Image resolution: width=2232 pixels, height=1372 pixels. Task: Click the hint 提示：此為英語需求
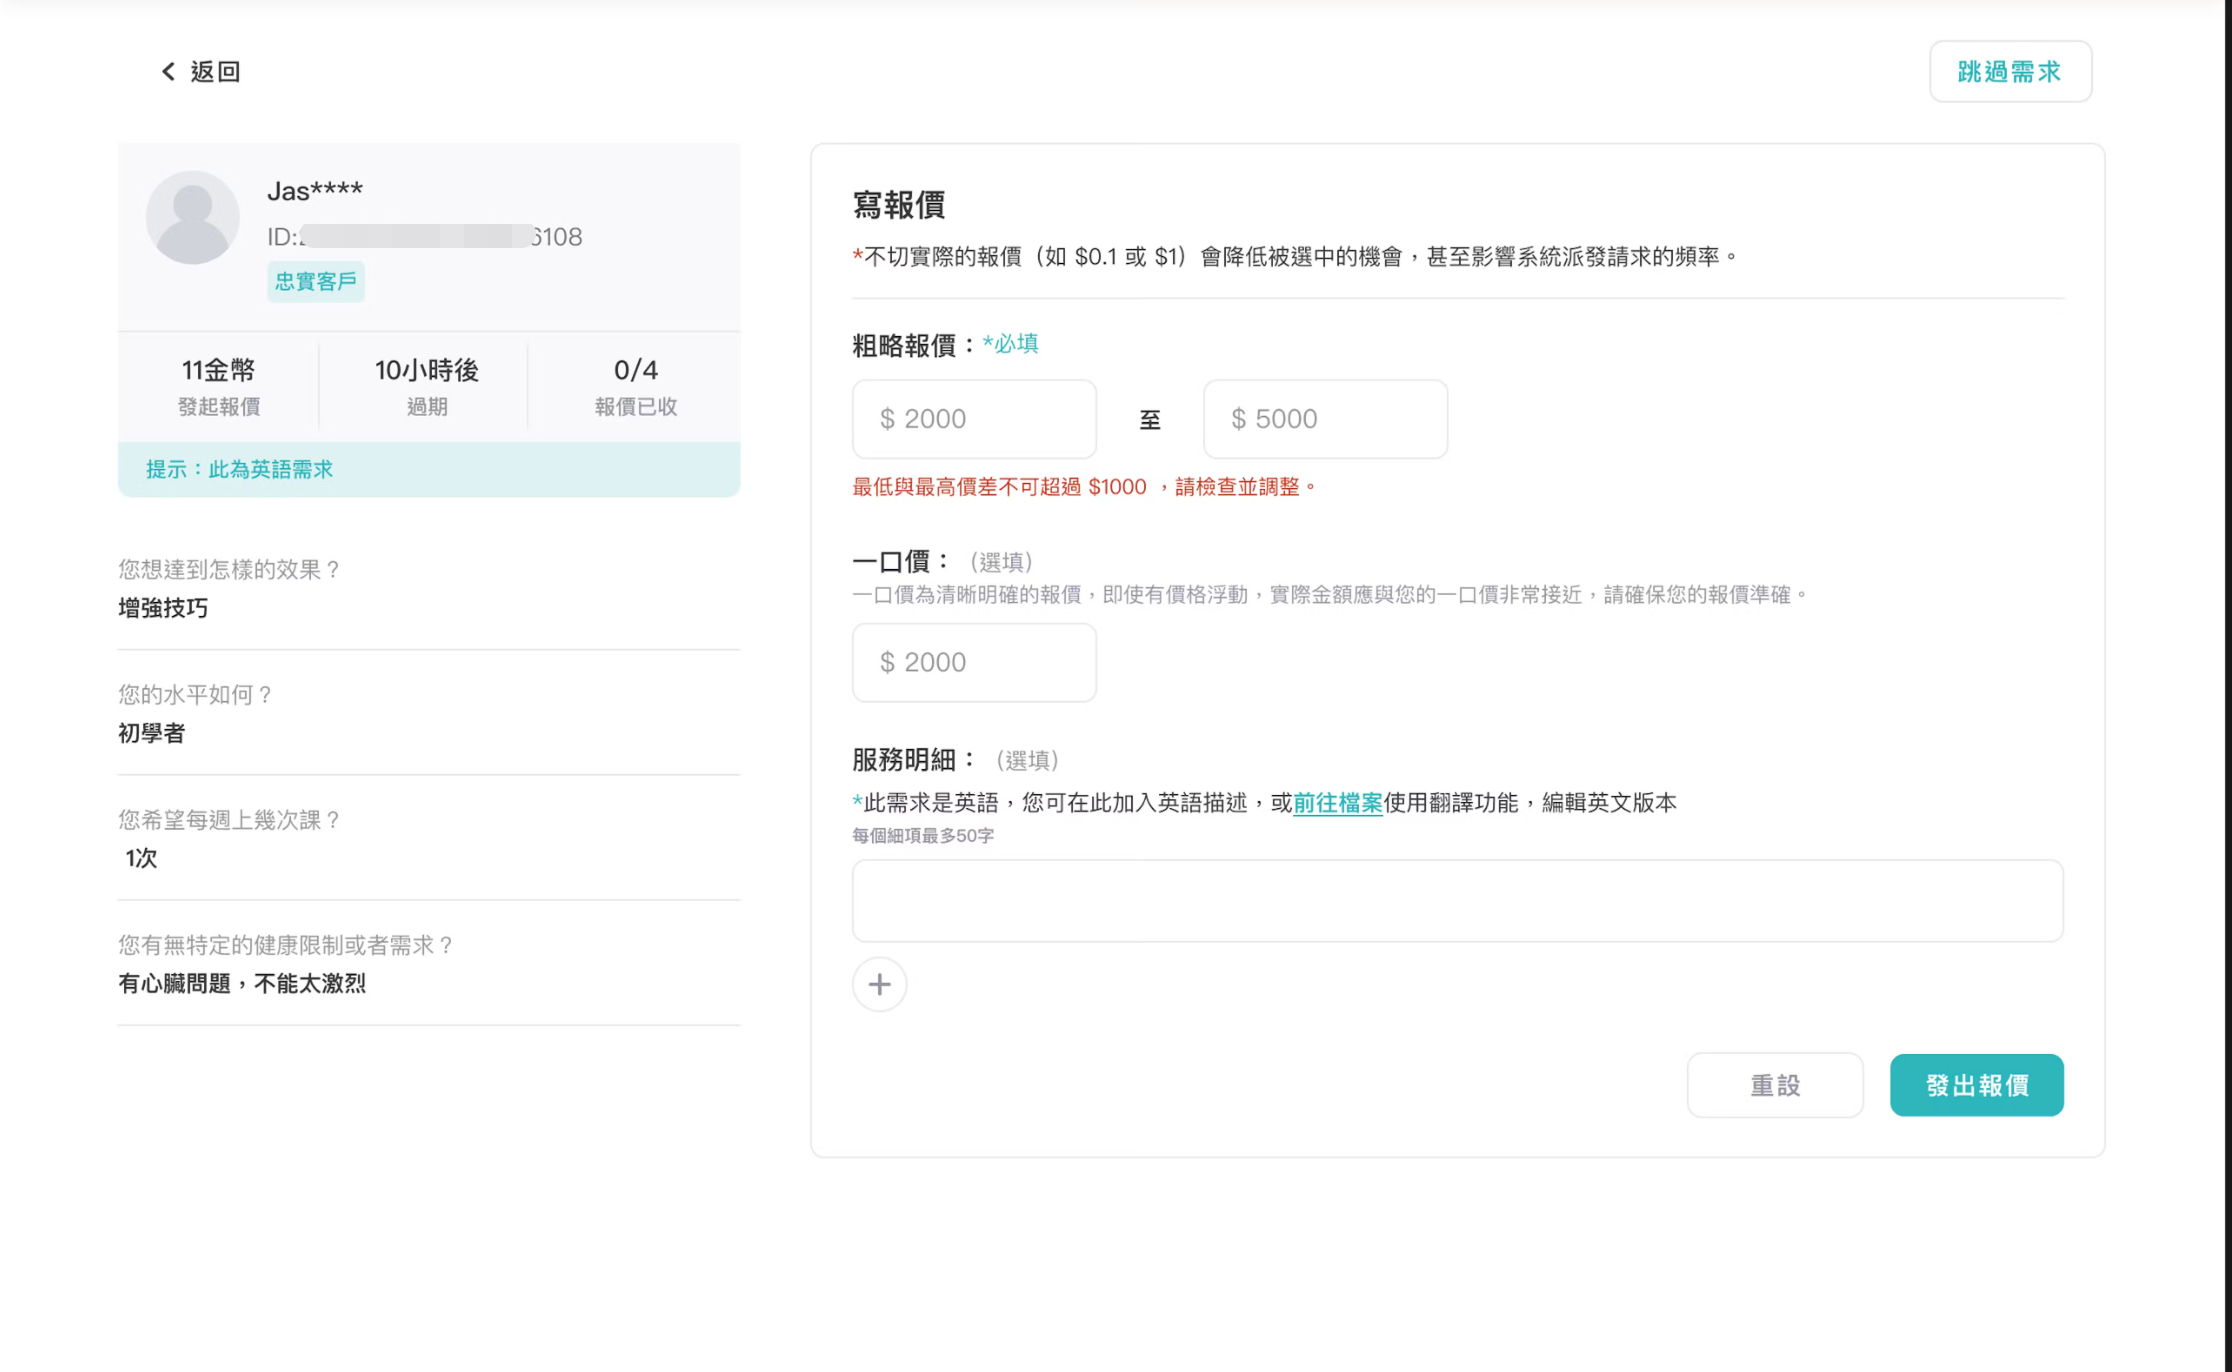tap(429, 469)
